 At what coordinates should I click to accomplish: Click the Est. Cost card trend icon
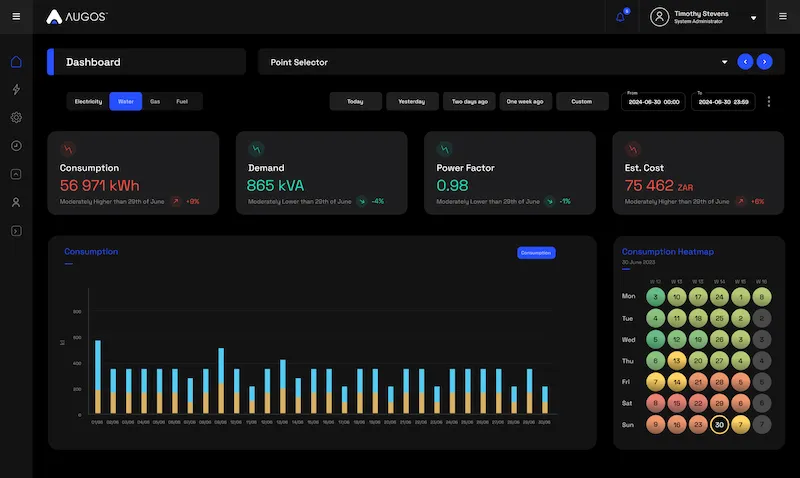click(x=633, y=149)
